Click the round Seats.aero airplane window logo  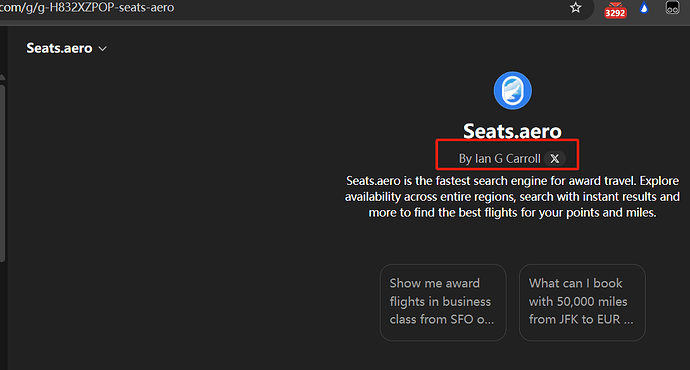(x=513, y=91)
